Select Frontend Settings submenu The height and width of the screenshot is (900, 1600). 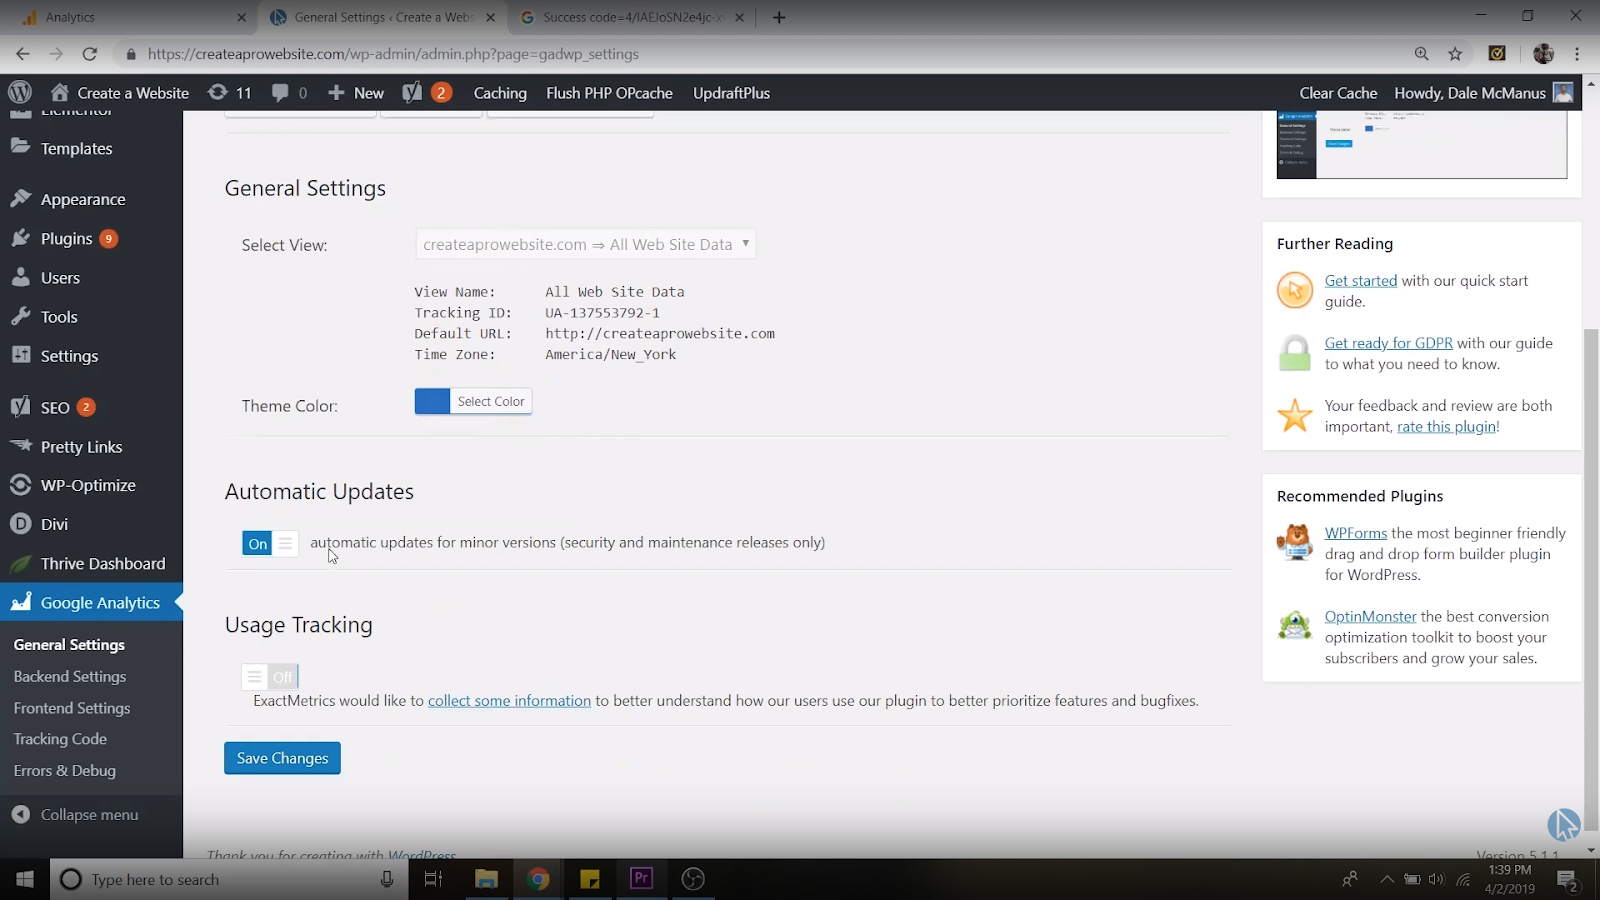[72, 708]
